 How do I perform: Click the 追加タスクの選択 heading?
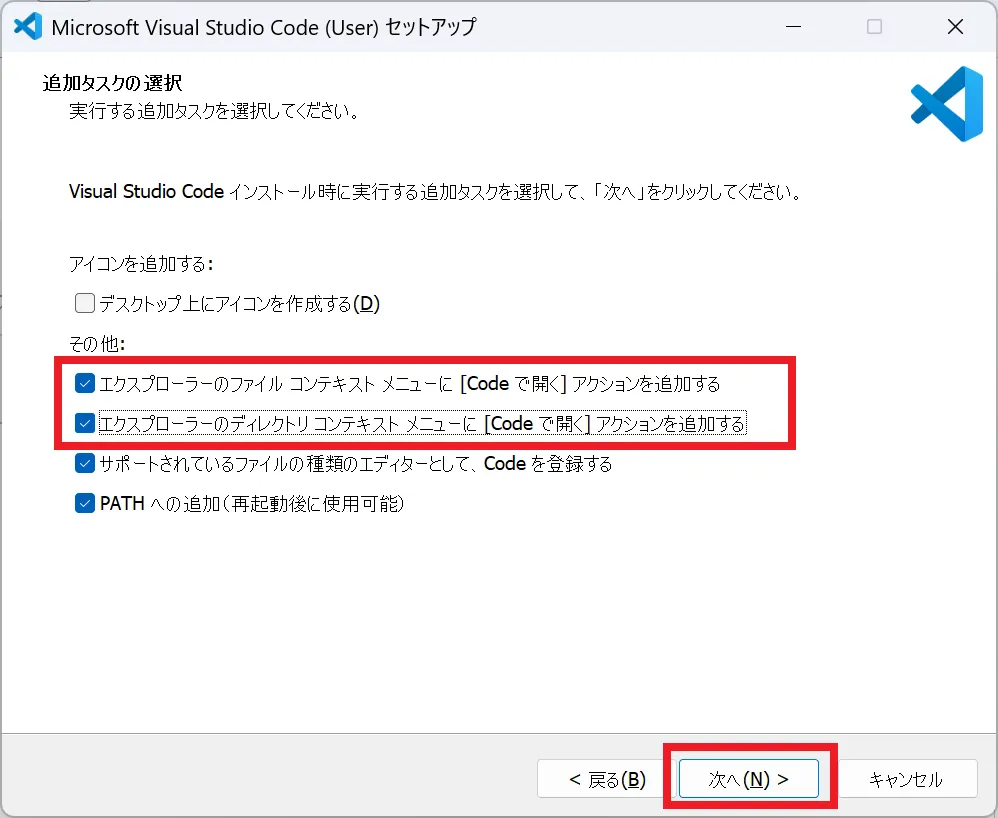[x=112, y=82]
